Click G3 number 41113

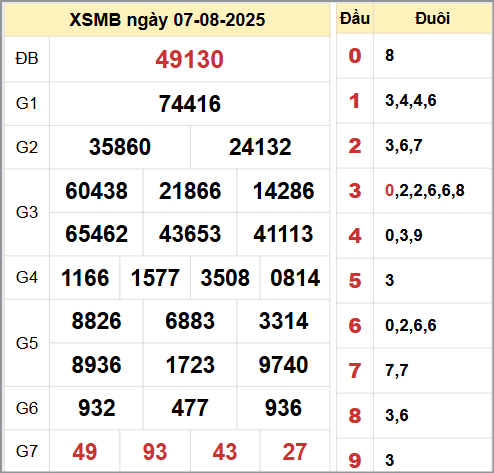pos(283,234)
